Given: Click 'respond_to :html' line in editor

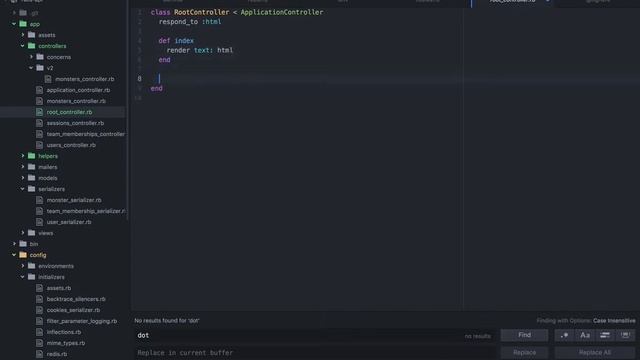Looking at the screenshot, I should pos(190,22).
